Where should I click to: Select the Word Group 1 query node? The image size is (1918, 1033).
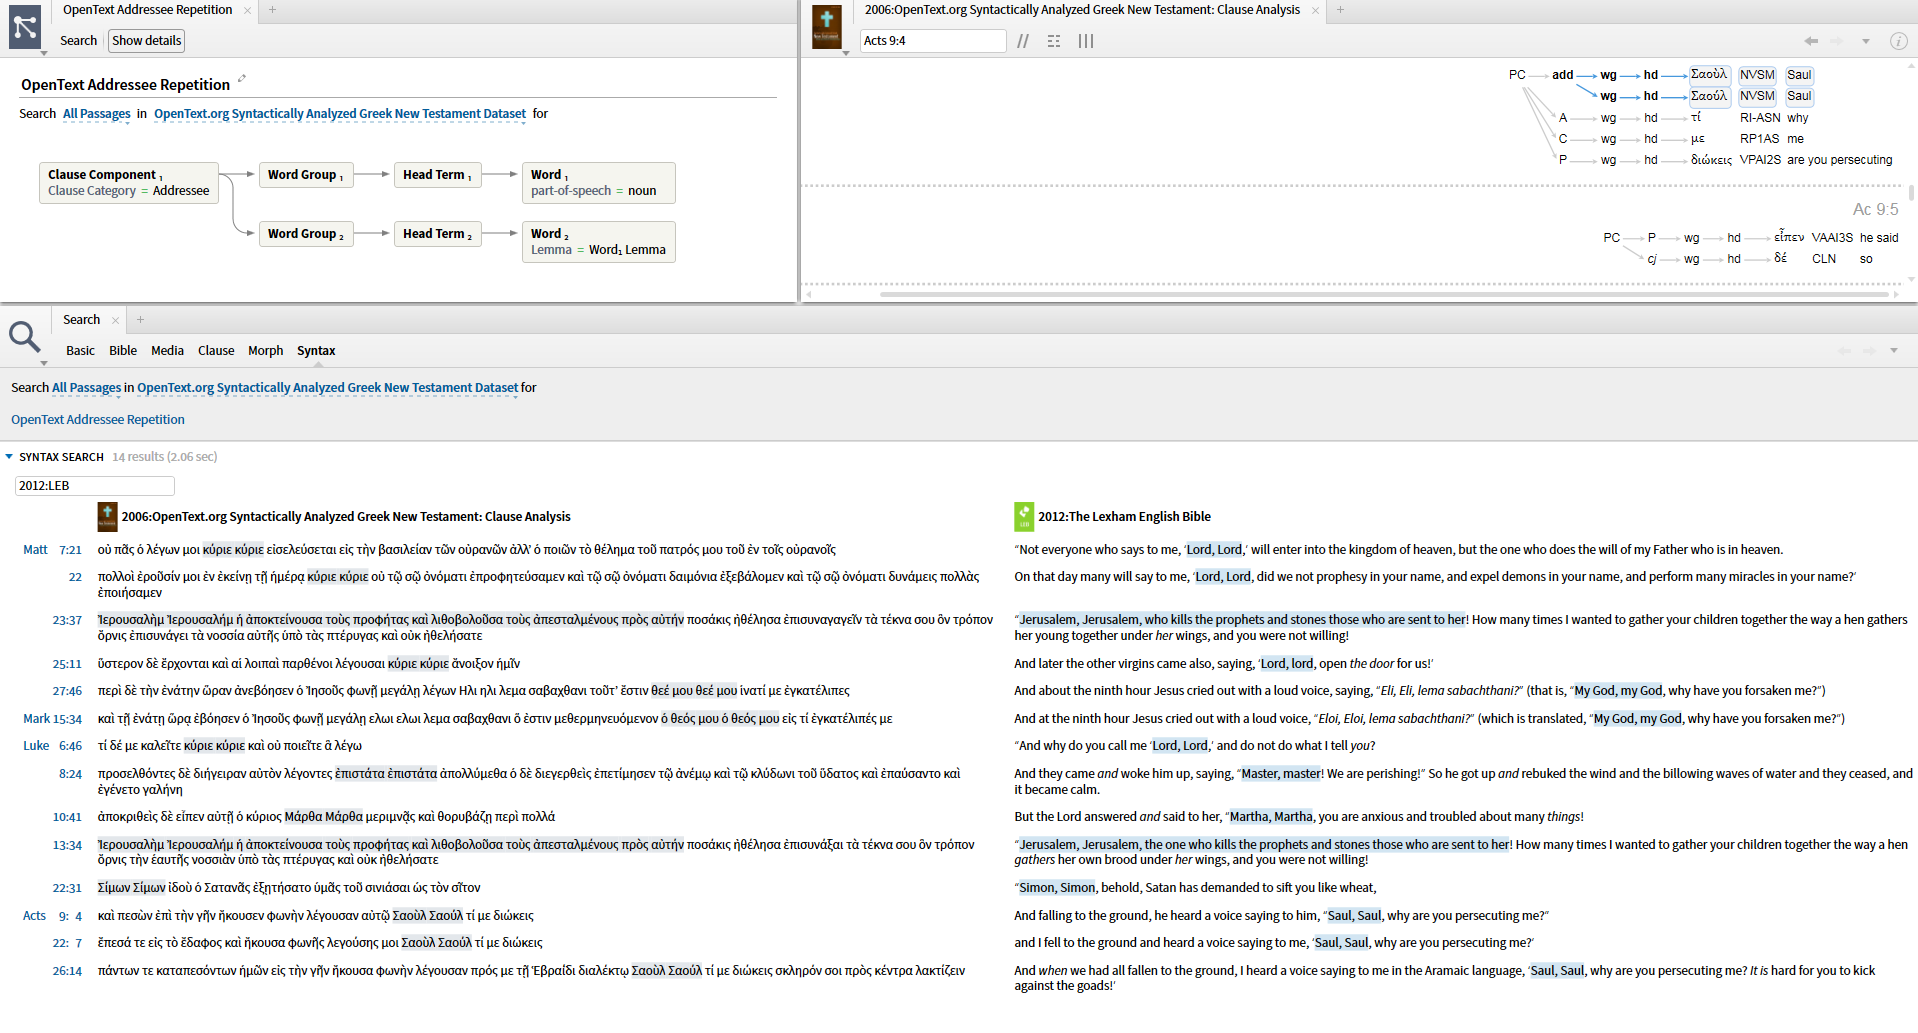[305, 175]
